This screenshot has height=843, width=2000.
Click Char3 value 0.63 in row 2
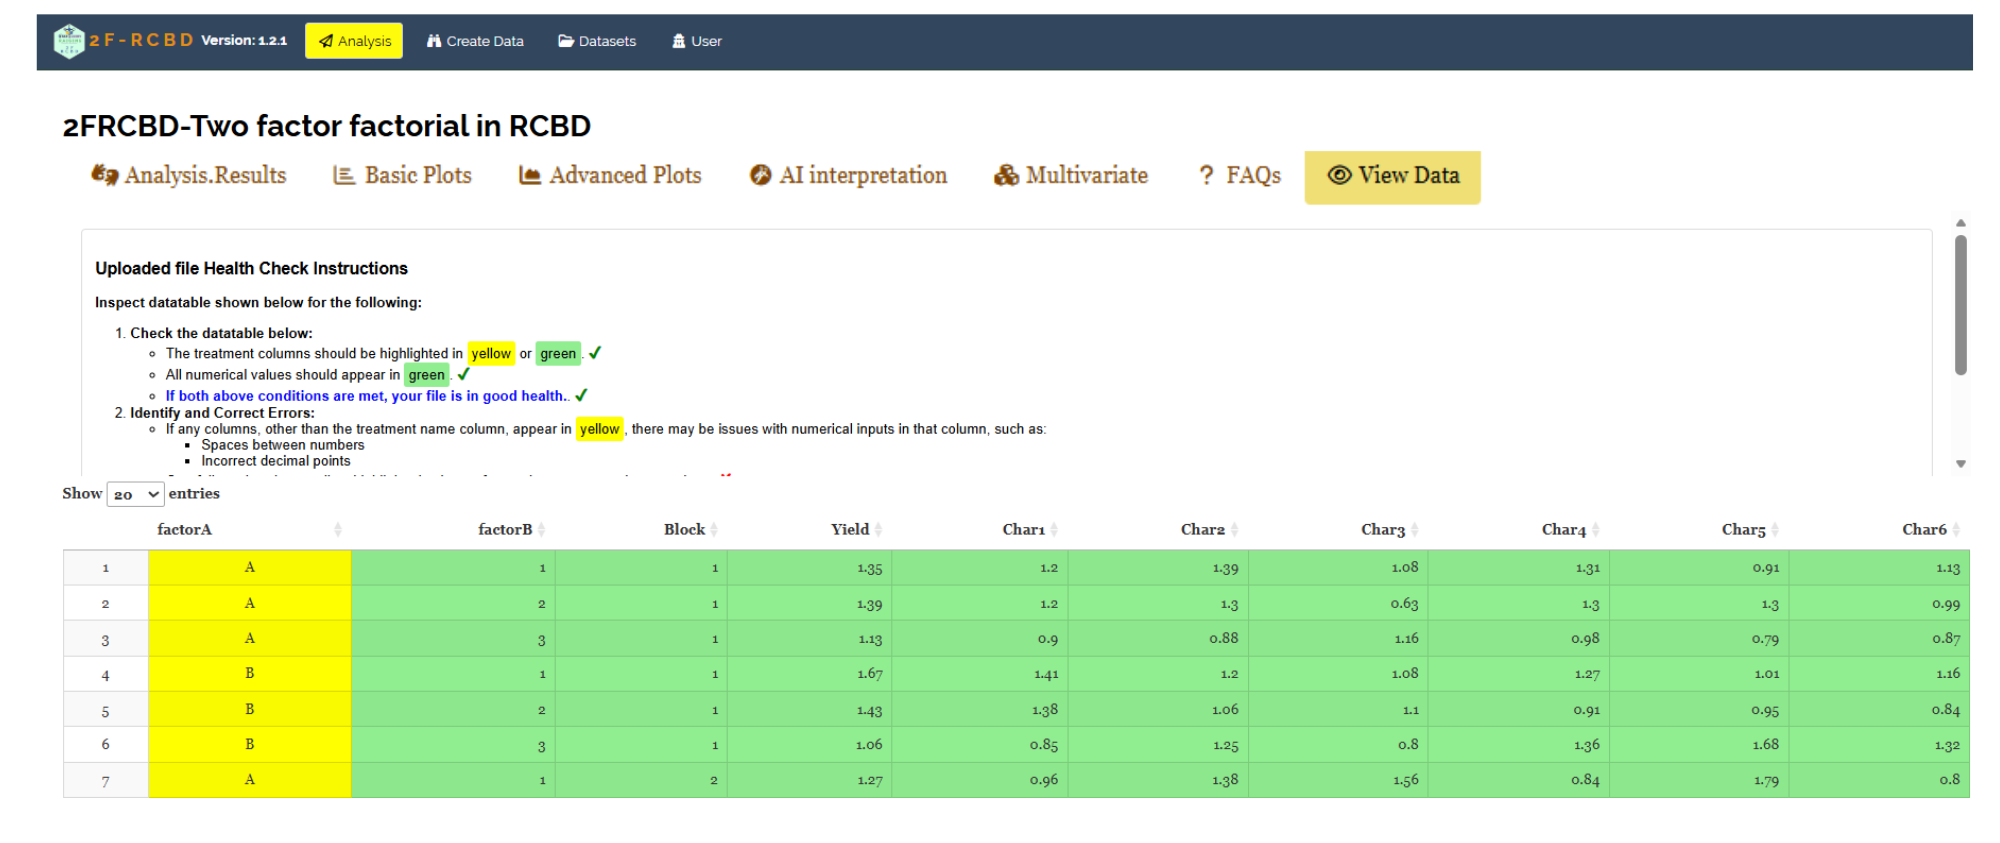[1404, 604]
